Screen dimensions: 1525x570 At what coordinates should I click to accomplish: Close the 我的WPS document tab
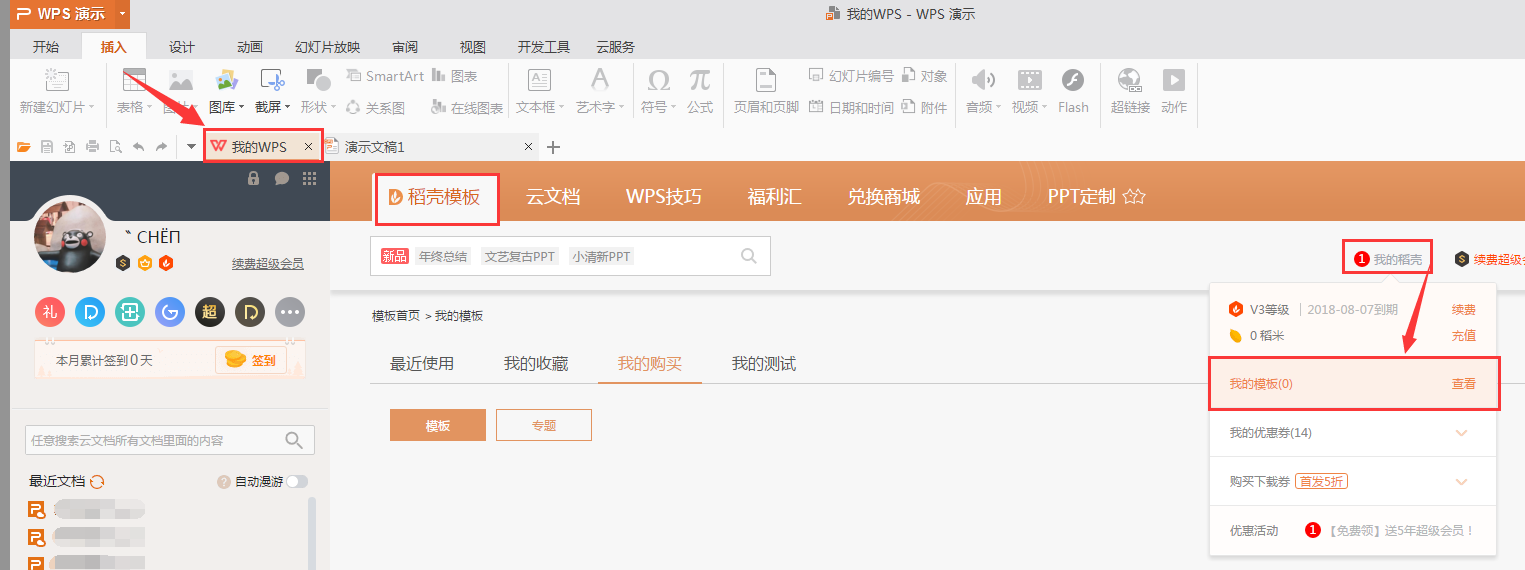coord(309,147)
